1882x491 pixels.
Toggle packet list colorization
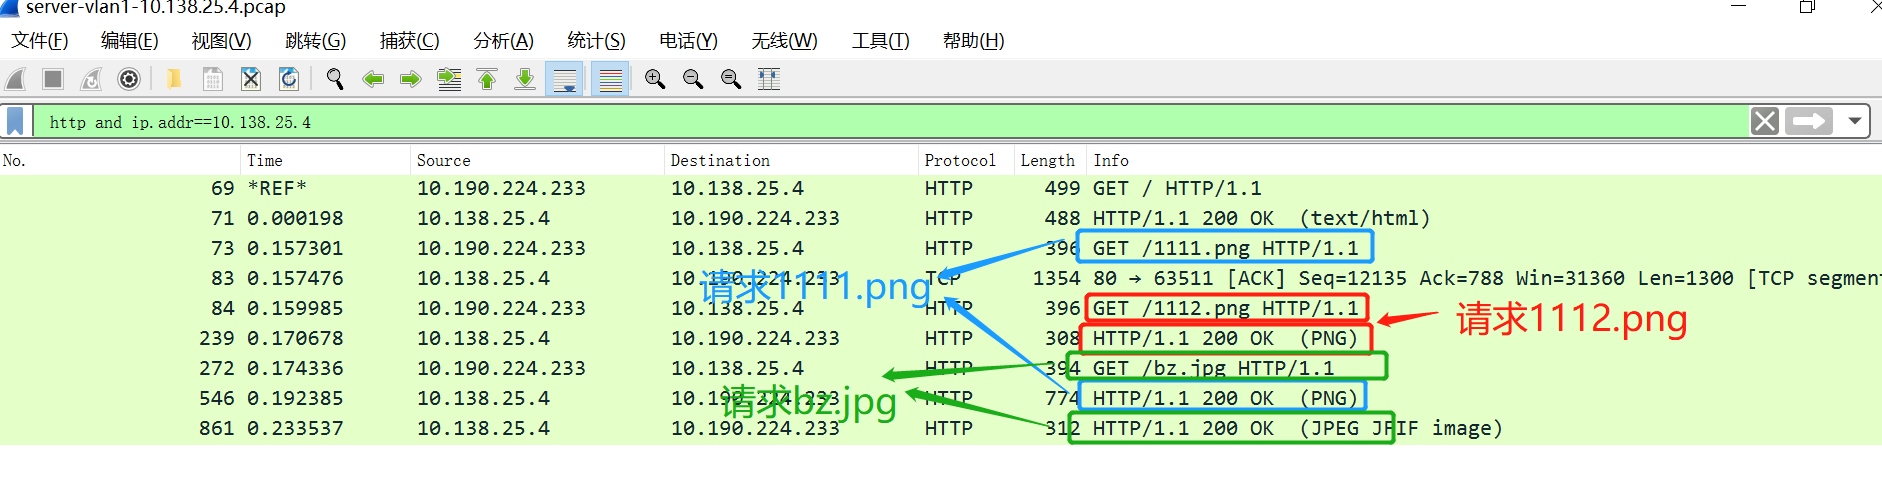click(x=610, y=79)
